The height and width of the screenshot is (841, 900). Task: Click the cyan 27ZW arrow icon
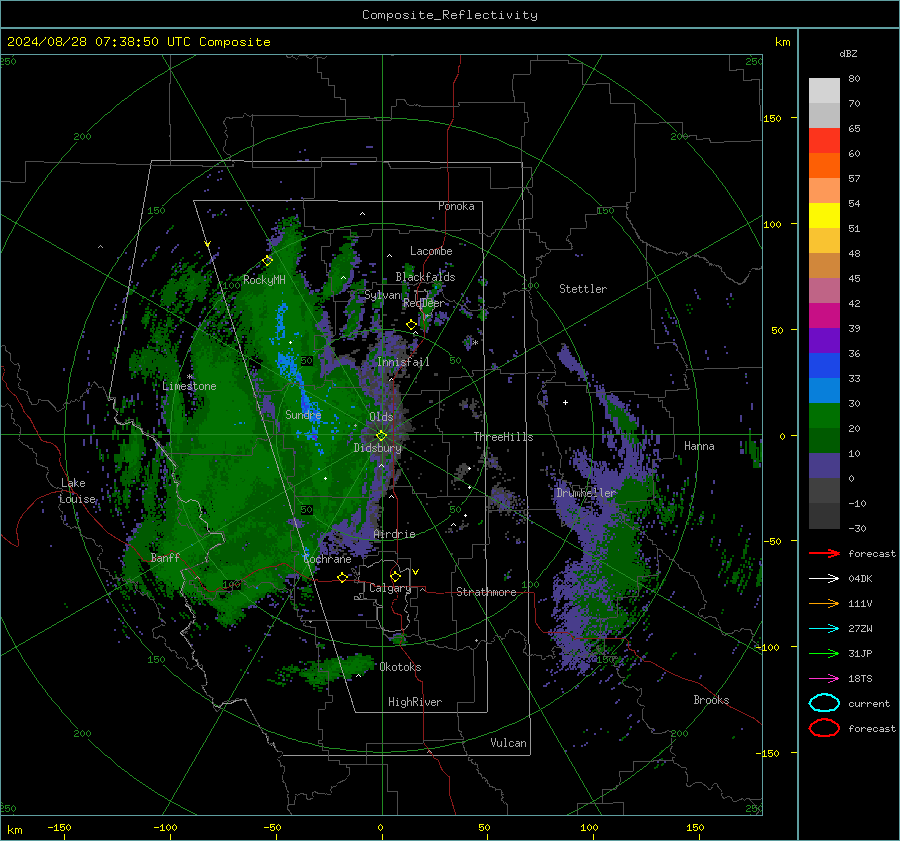tap(824, 629)
